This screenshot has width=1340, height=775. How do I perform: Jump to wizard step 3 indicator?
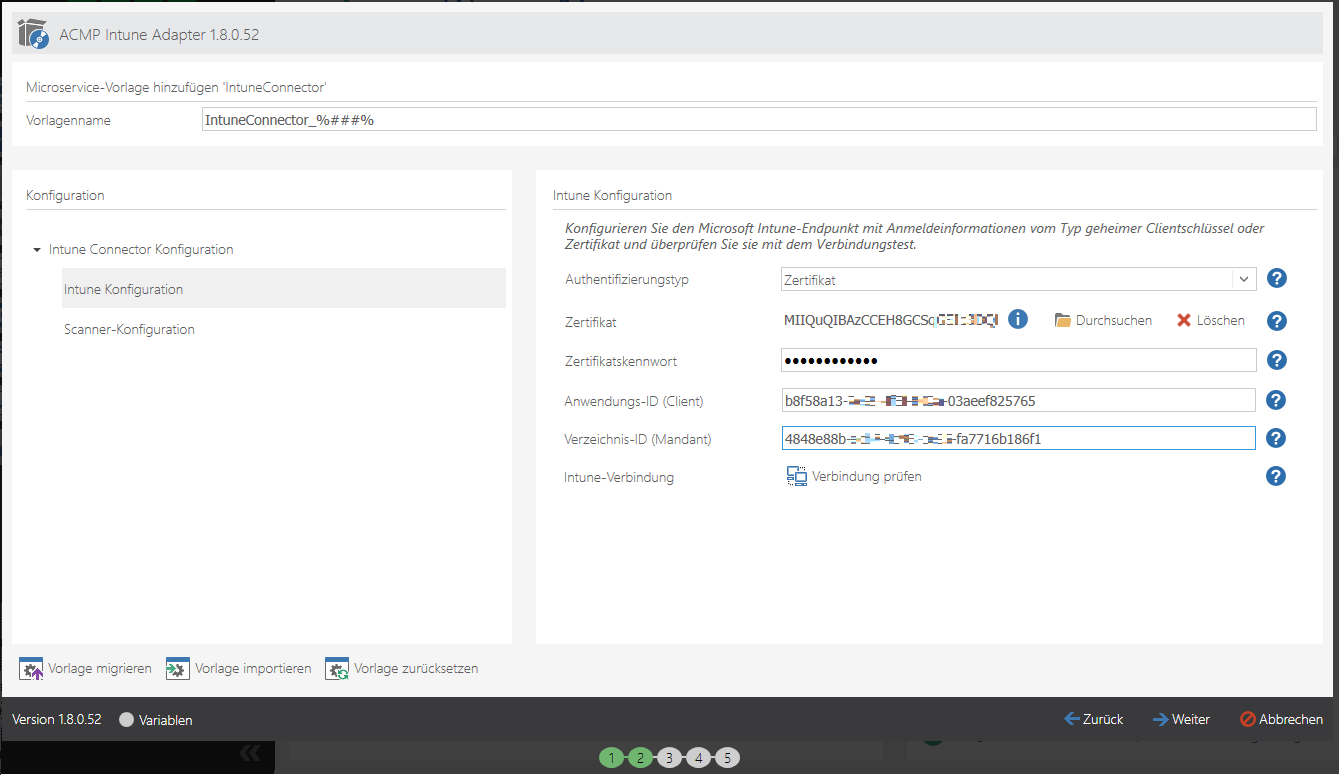click(x=669, y=758)
